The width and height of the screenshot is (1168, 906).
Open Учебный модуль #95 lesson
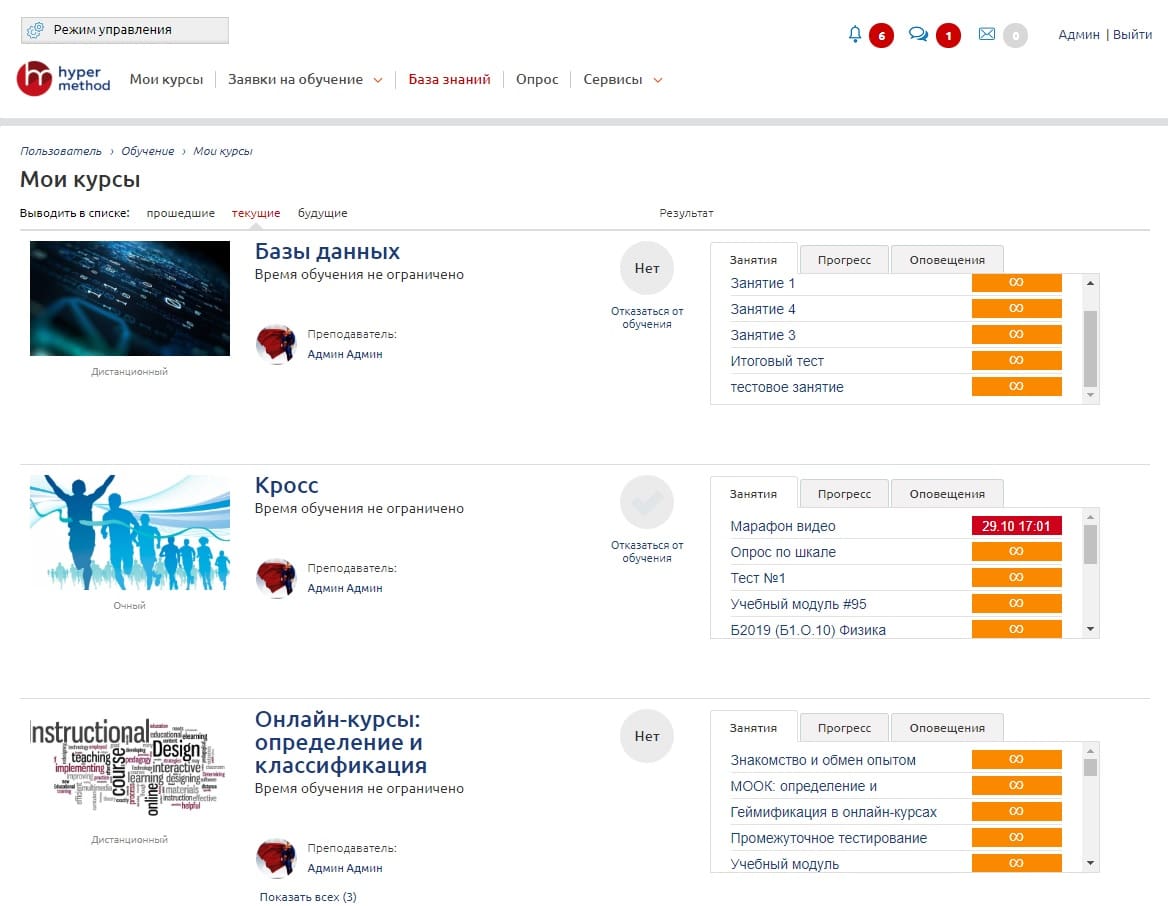coord(799,604)
